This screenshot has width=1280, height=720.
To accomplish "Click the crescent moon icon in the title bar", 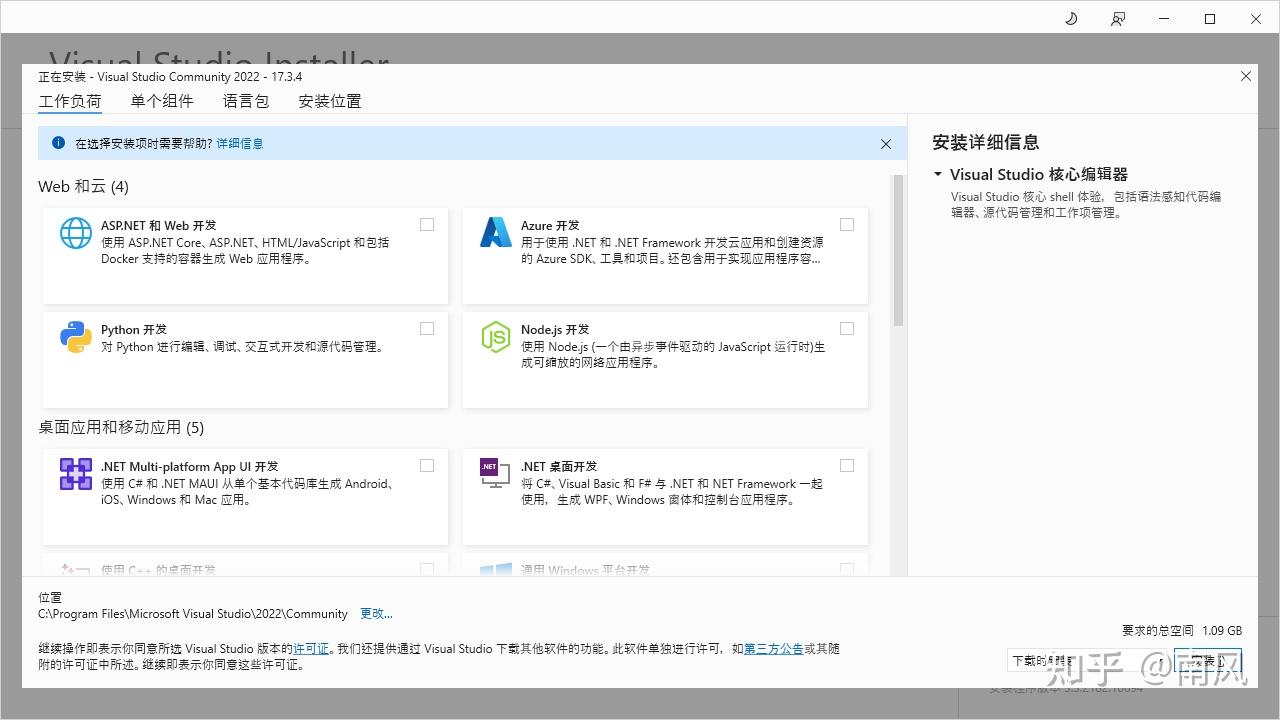I will click(x=1070, y=18).
